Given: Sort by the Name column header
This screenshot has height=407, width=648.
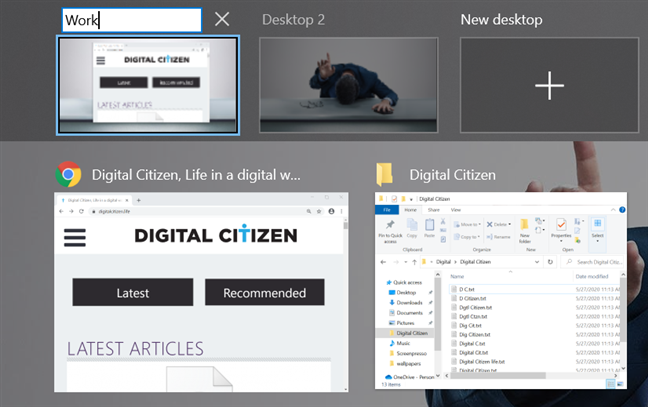Looking at the screenshot, I should coord(457,276).
